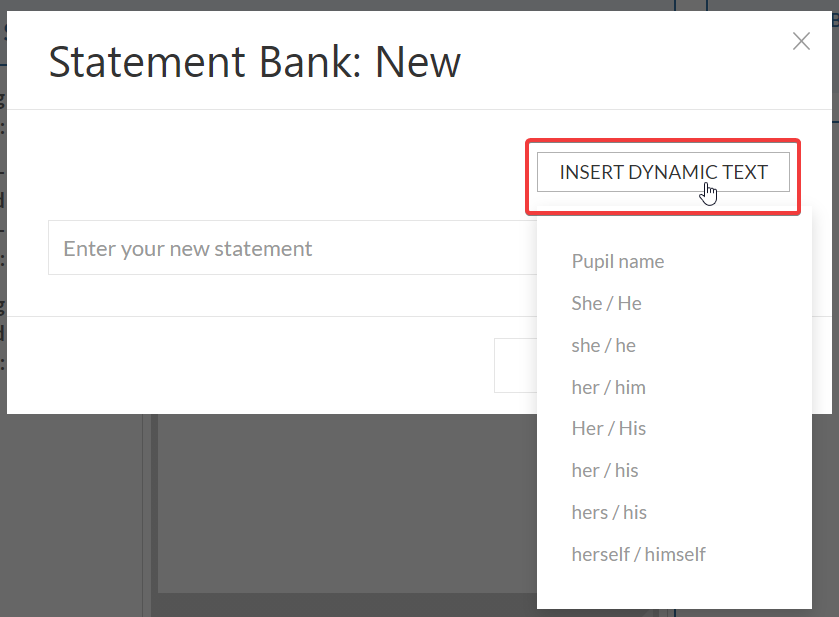839x617 pixels.
Task: Click the partially hidden footer button
Action: [x=515, y=365]
